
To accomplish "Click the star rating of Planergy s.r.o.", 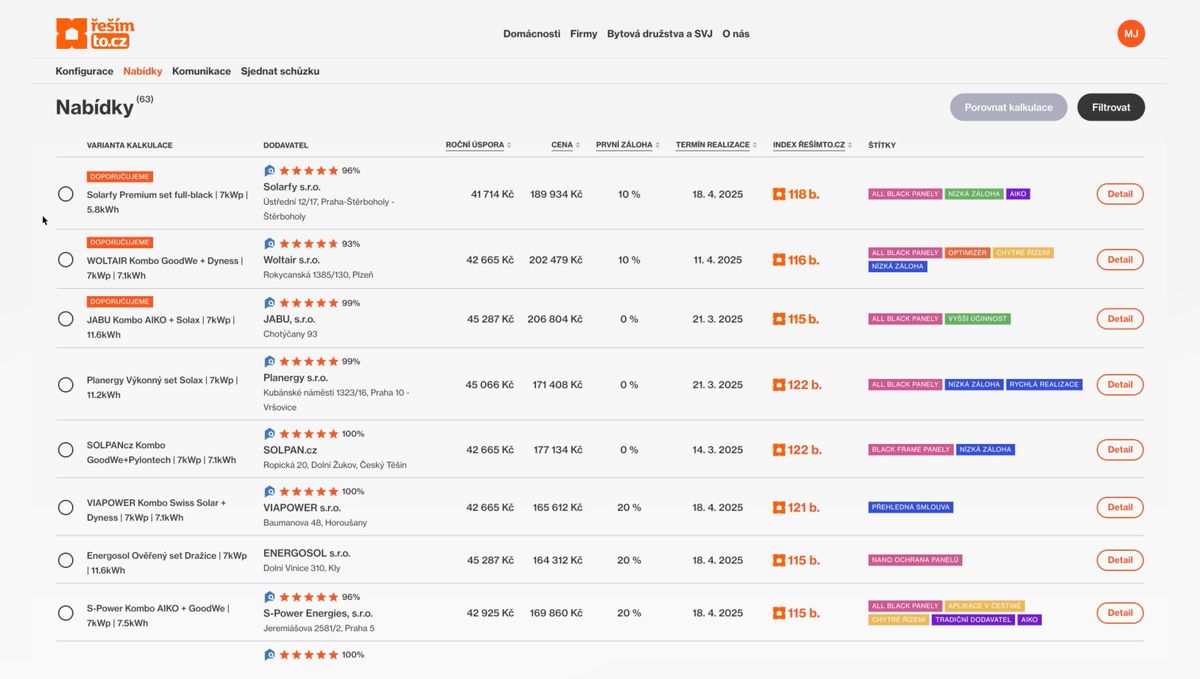I will point(308,361).
